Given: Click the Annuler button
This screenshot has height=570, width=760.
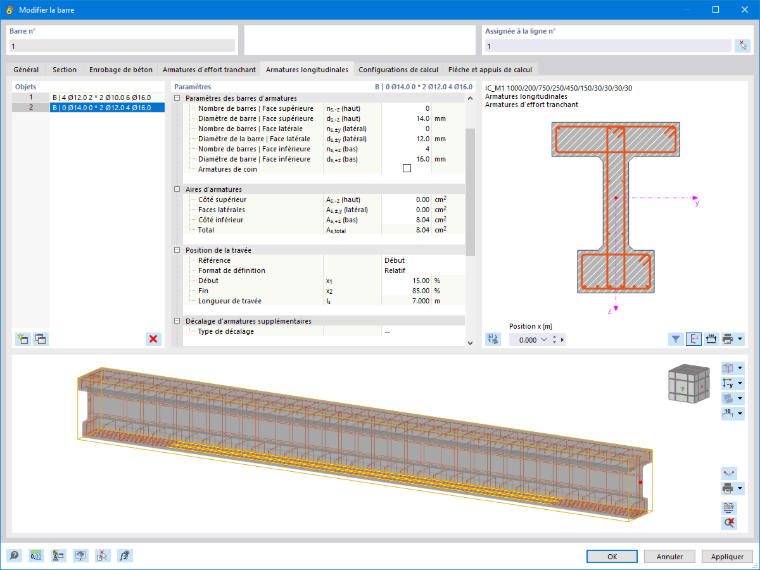Looking at the screenshot, I should tap(669, 556).
